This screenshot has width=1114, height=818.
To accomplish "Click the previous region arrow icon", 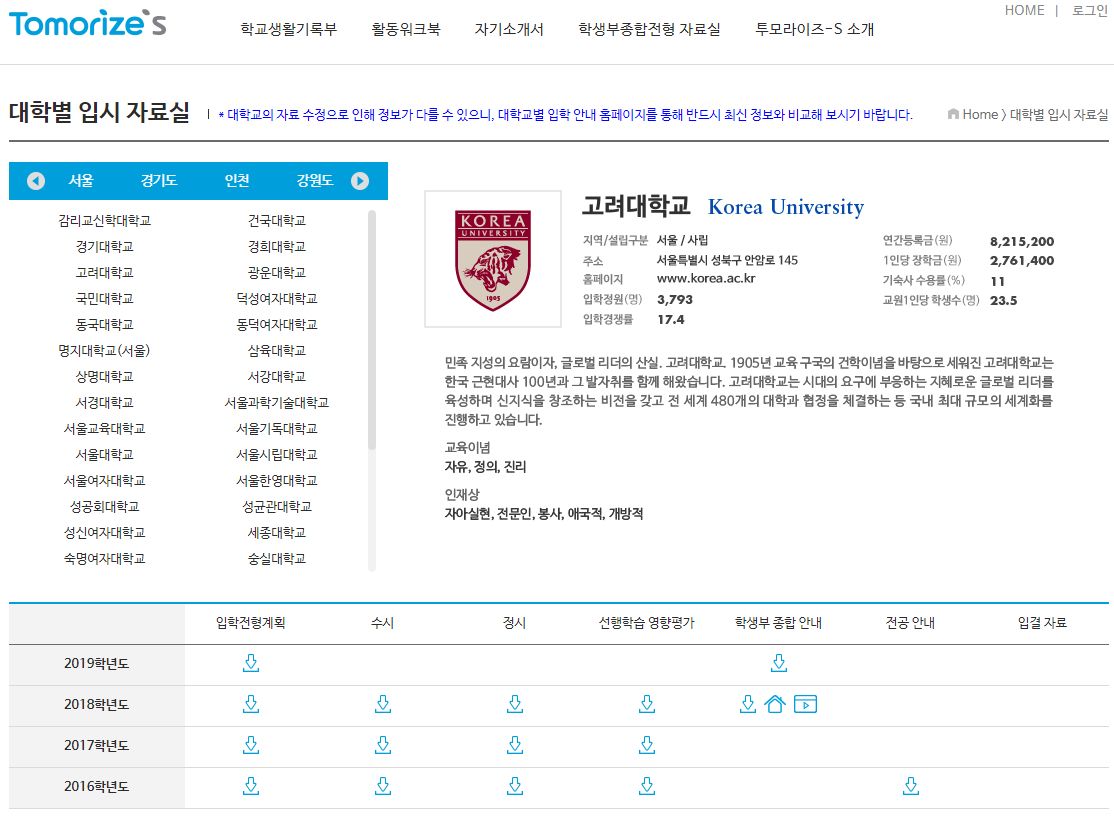I will point(36,181).
